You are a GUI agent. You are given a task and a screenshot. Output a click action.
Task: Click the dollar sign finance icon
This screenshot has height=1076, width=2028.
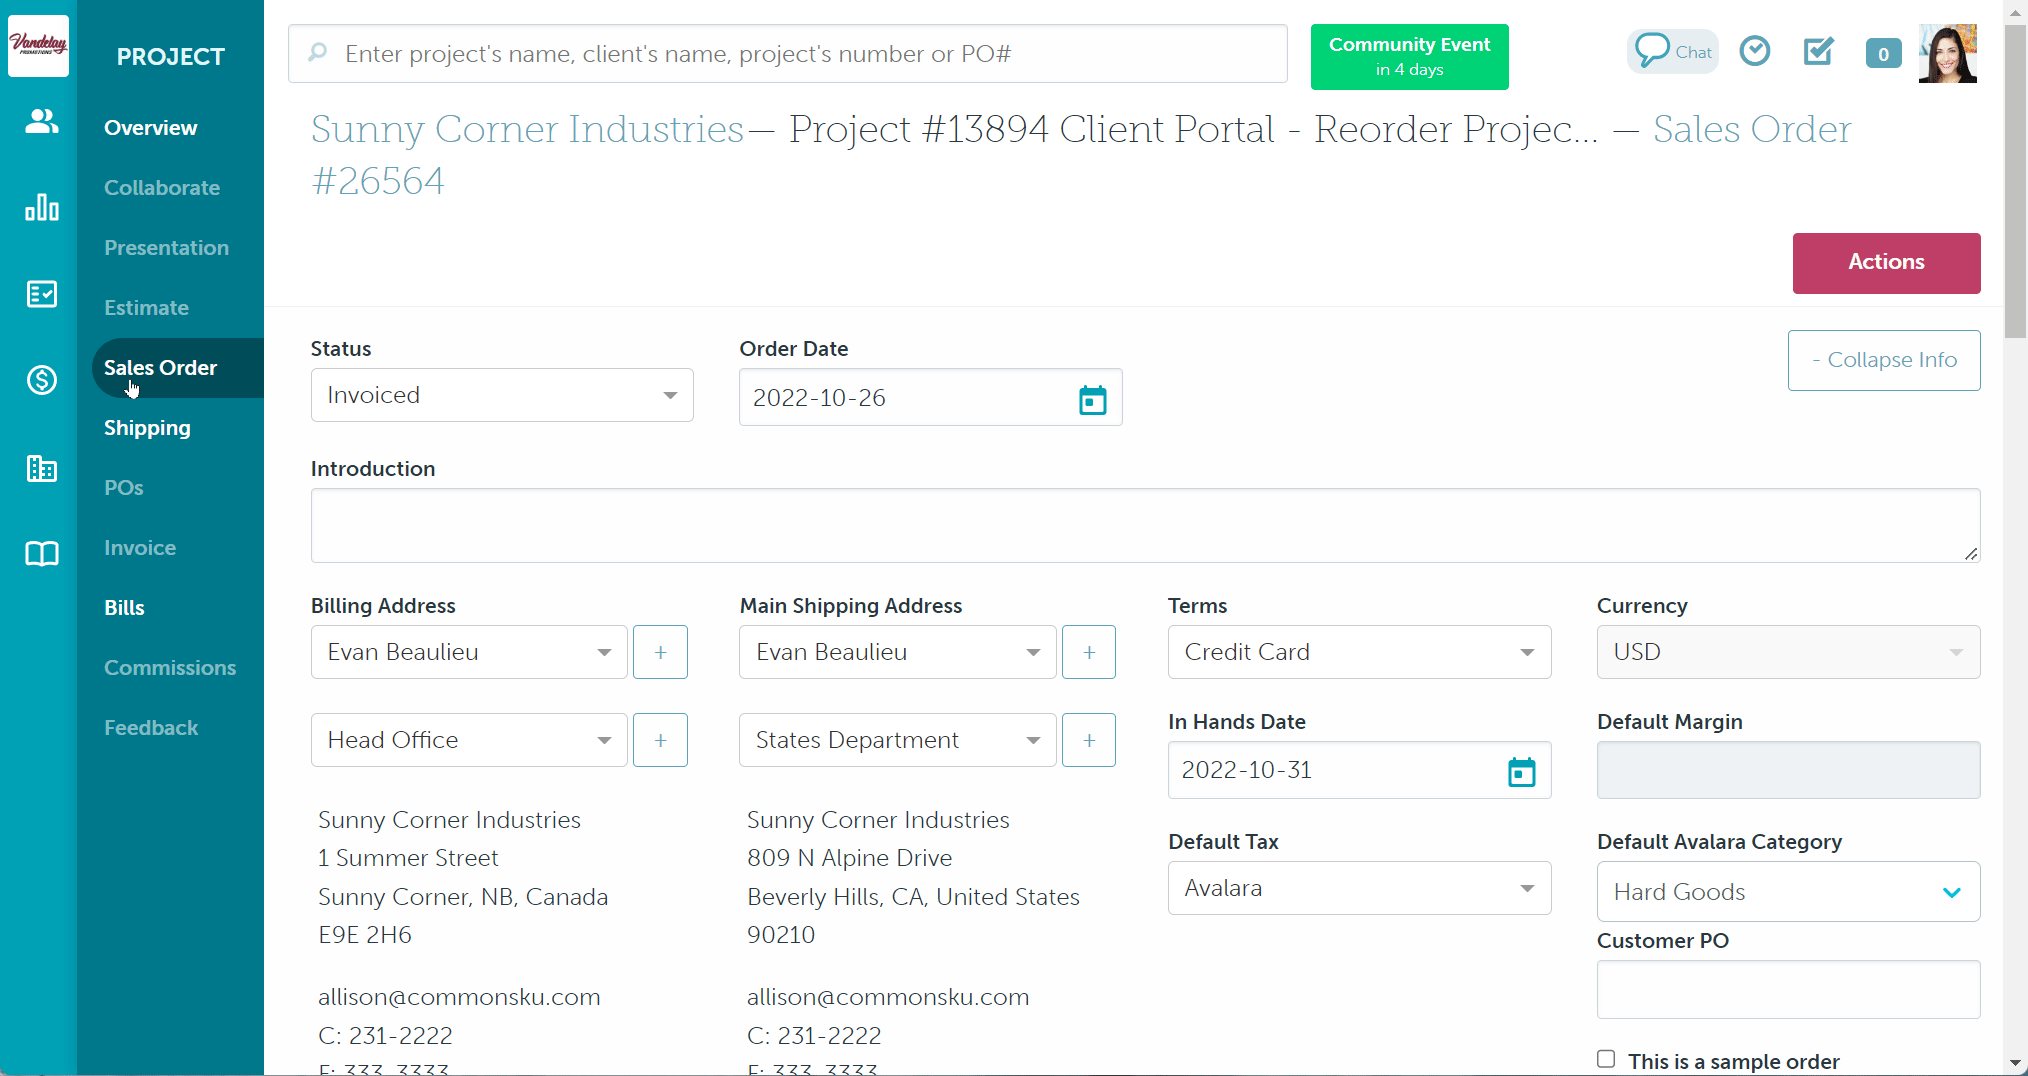[x=41, y=380]
